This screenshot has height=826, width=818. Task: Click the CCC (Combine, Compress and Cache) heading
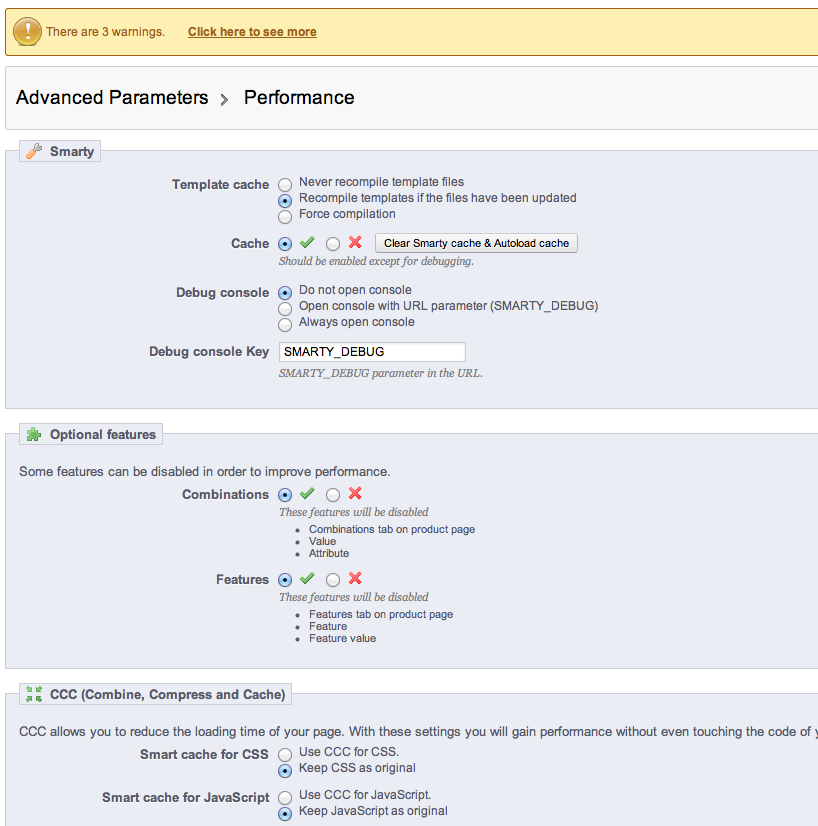[x=167, y=694]
